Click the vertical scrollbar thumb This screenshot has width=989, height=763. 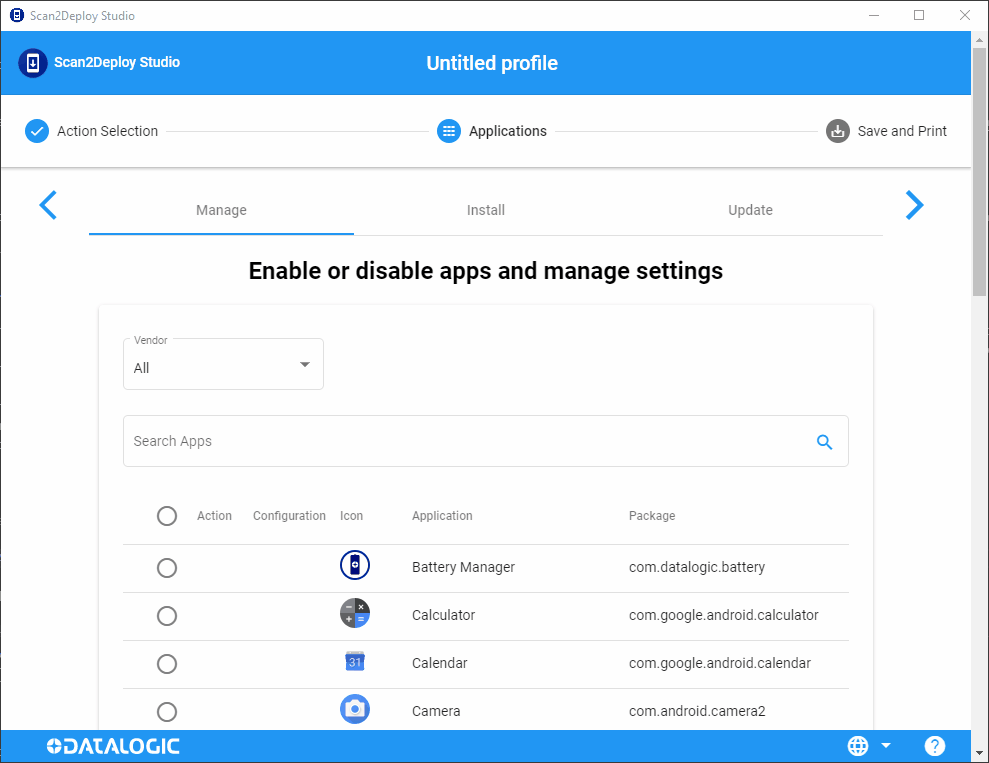point(980,172)
